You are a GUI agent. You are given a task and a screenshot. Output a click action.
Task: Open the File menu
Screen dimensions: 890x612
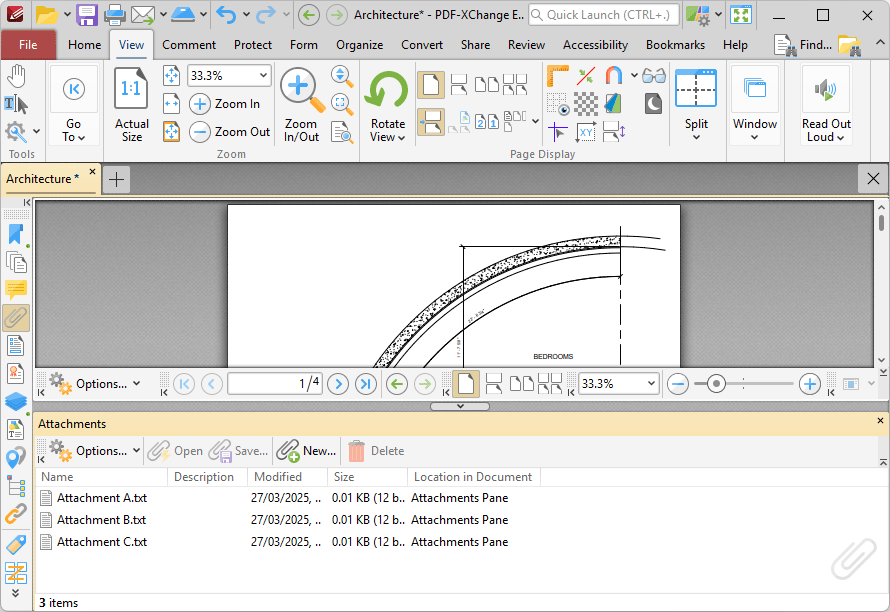(28, 45)
